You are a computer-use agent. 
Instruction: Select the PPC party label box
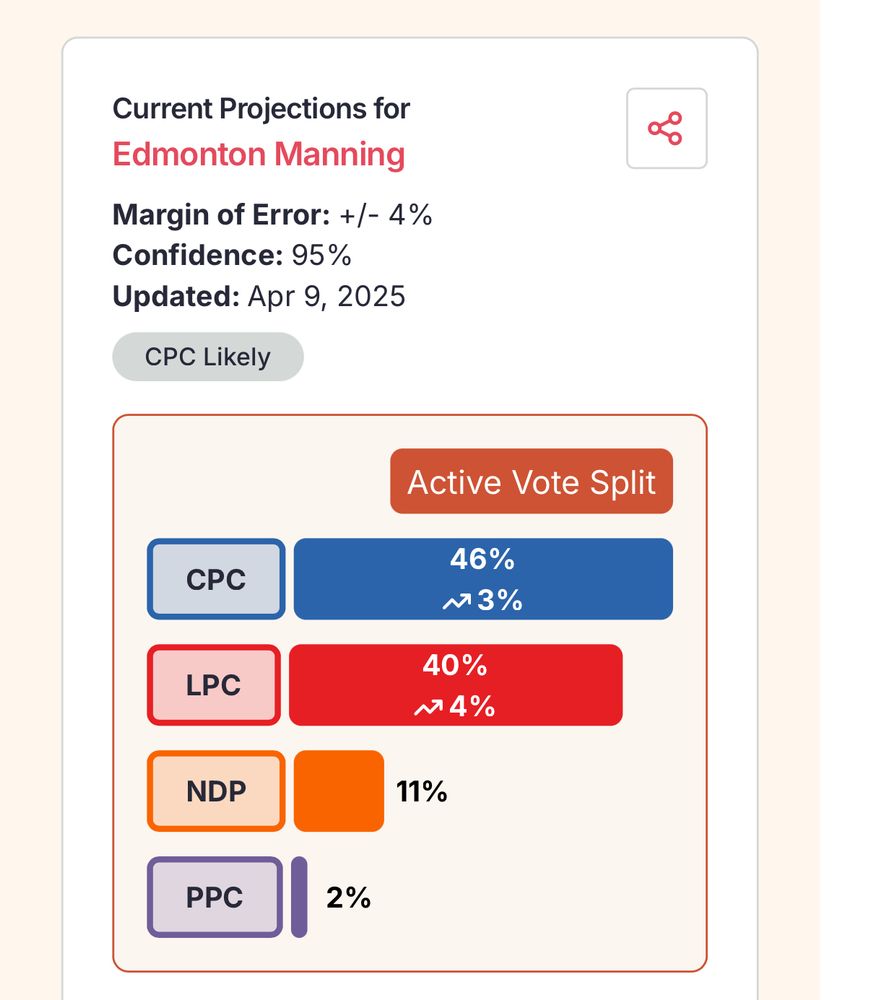pyautogui.click(x=215, y=897)
